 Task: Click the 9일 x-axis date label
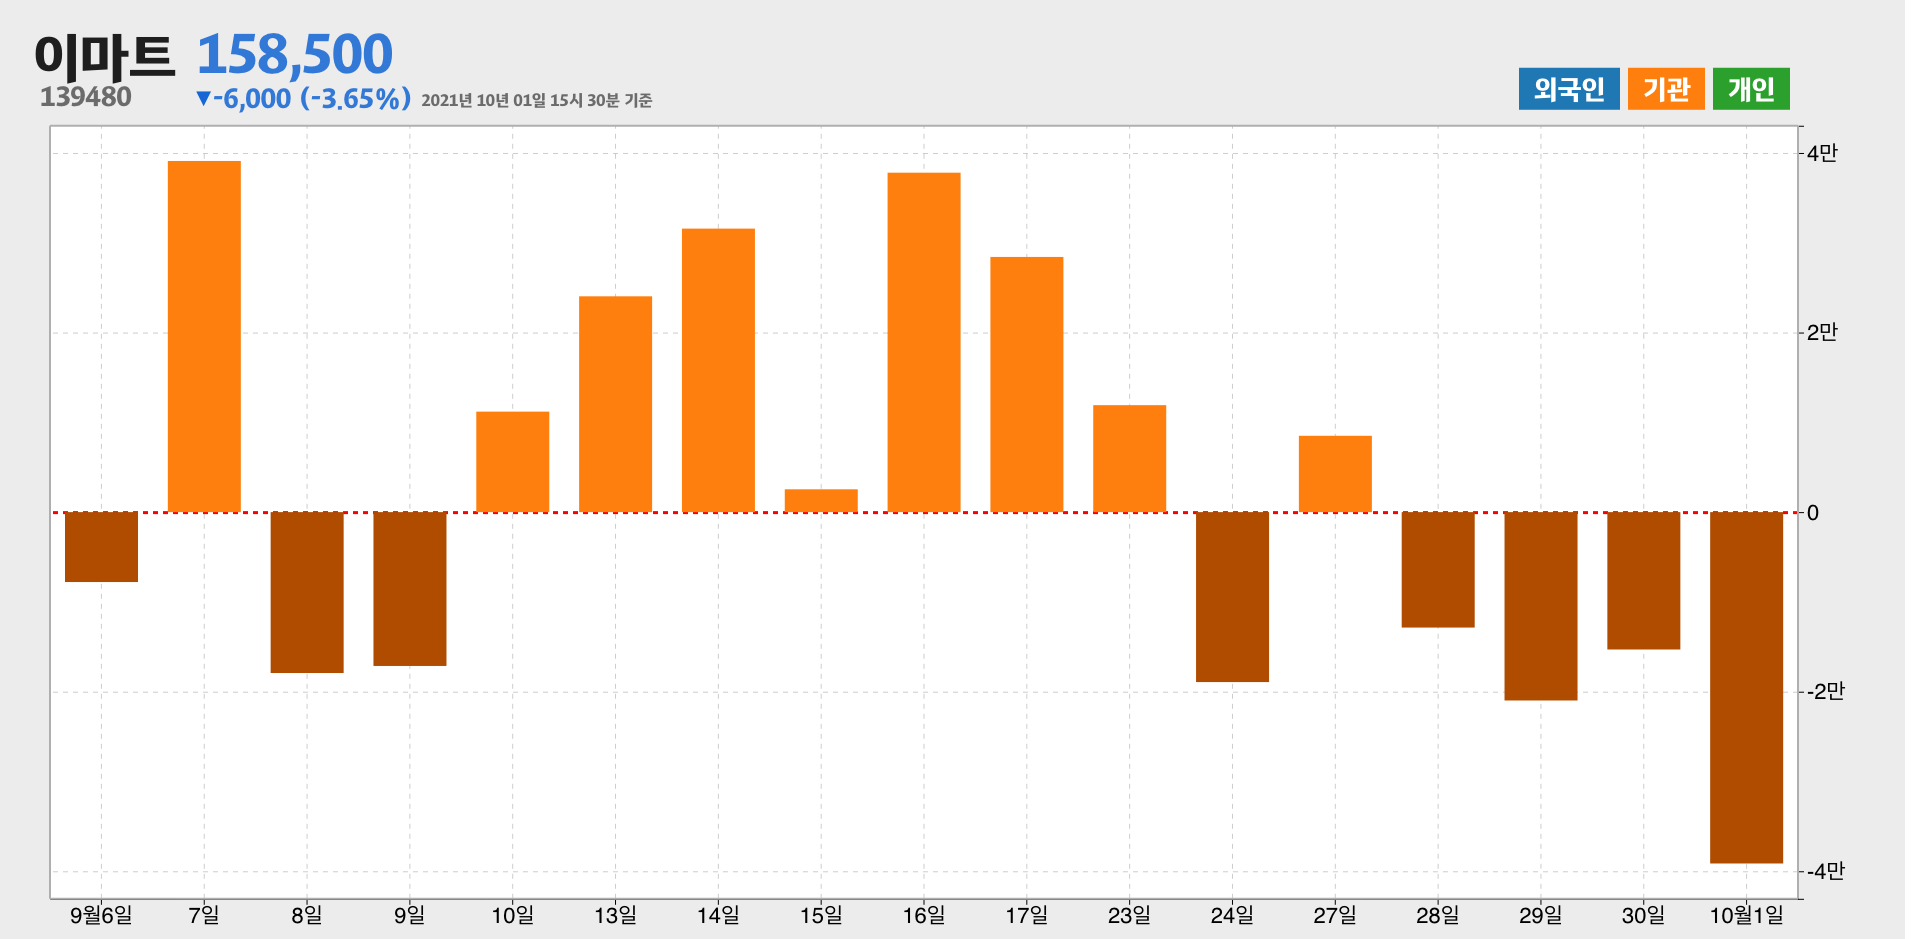pyautogui.click(x=410, y=915)
